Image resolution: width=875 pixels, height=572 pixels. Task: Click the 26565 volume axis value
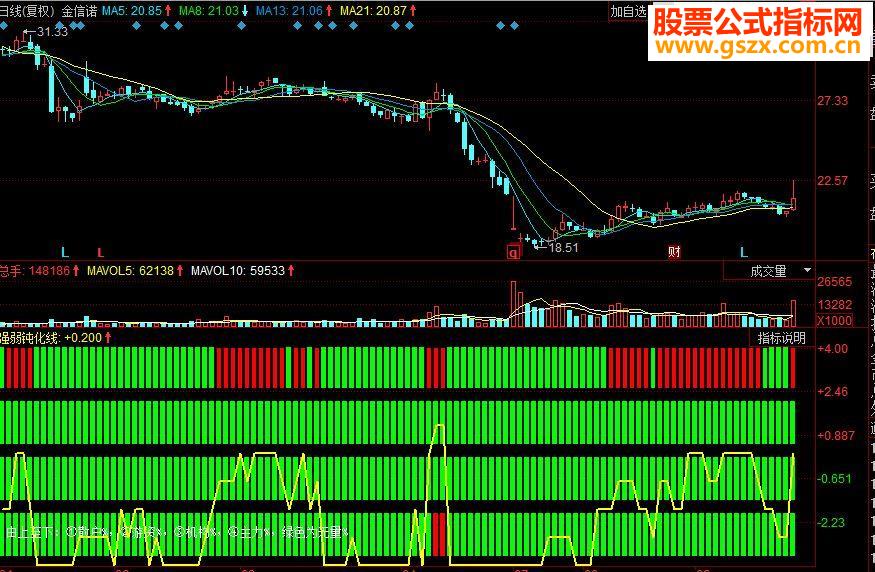[x=834, y=282]
